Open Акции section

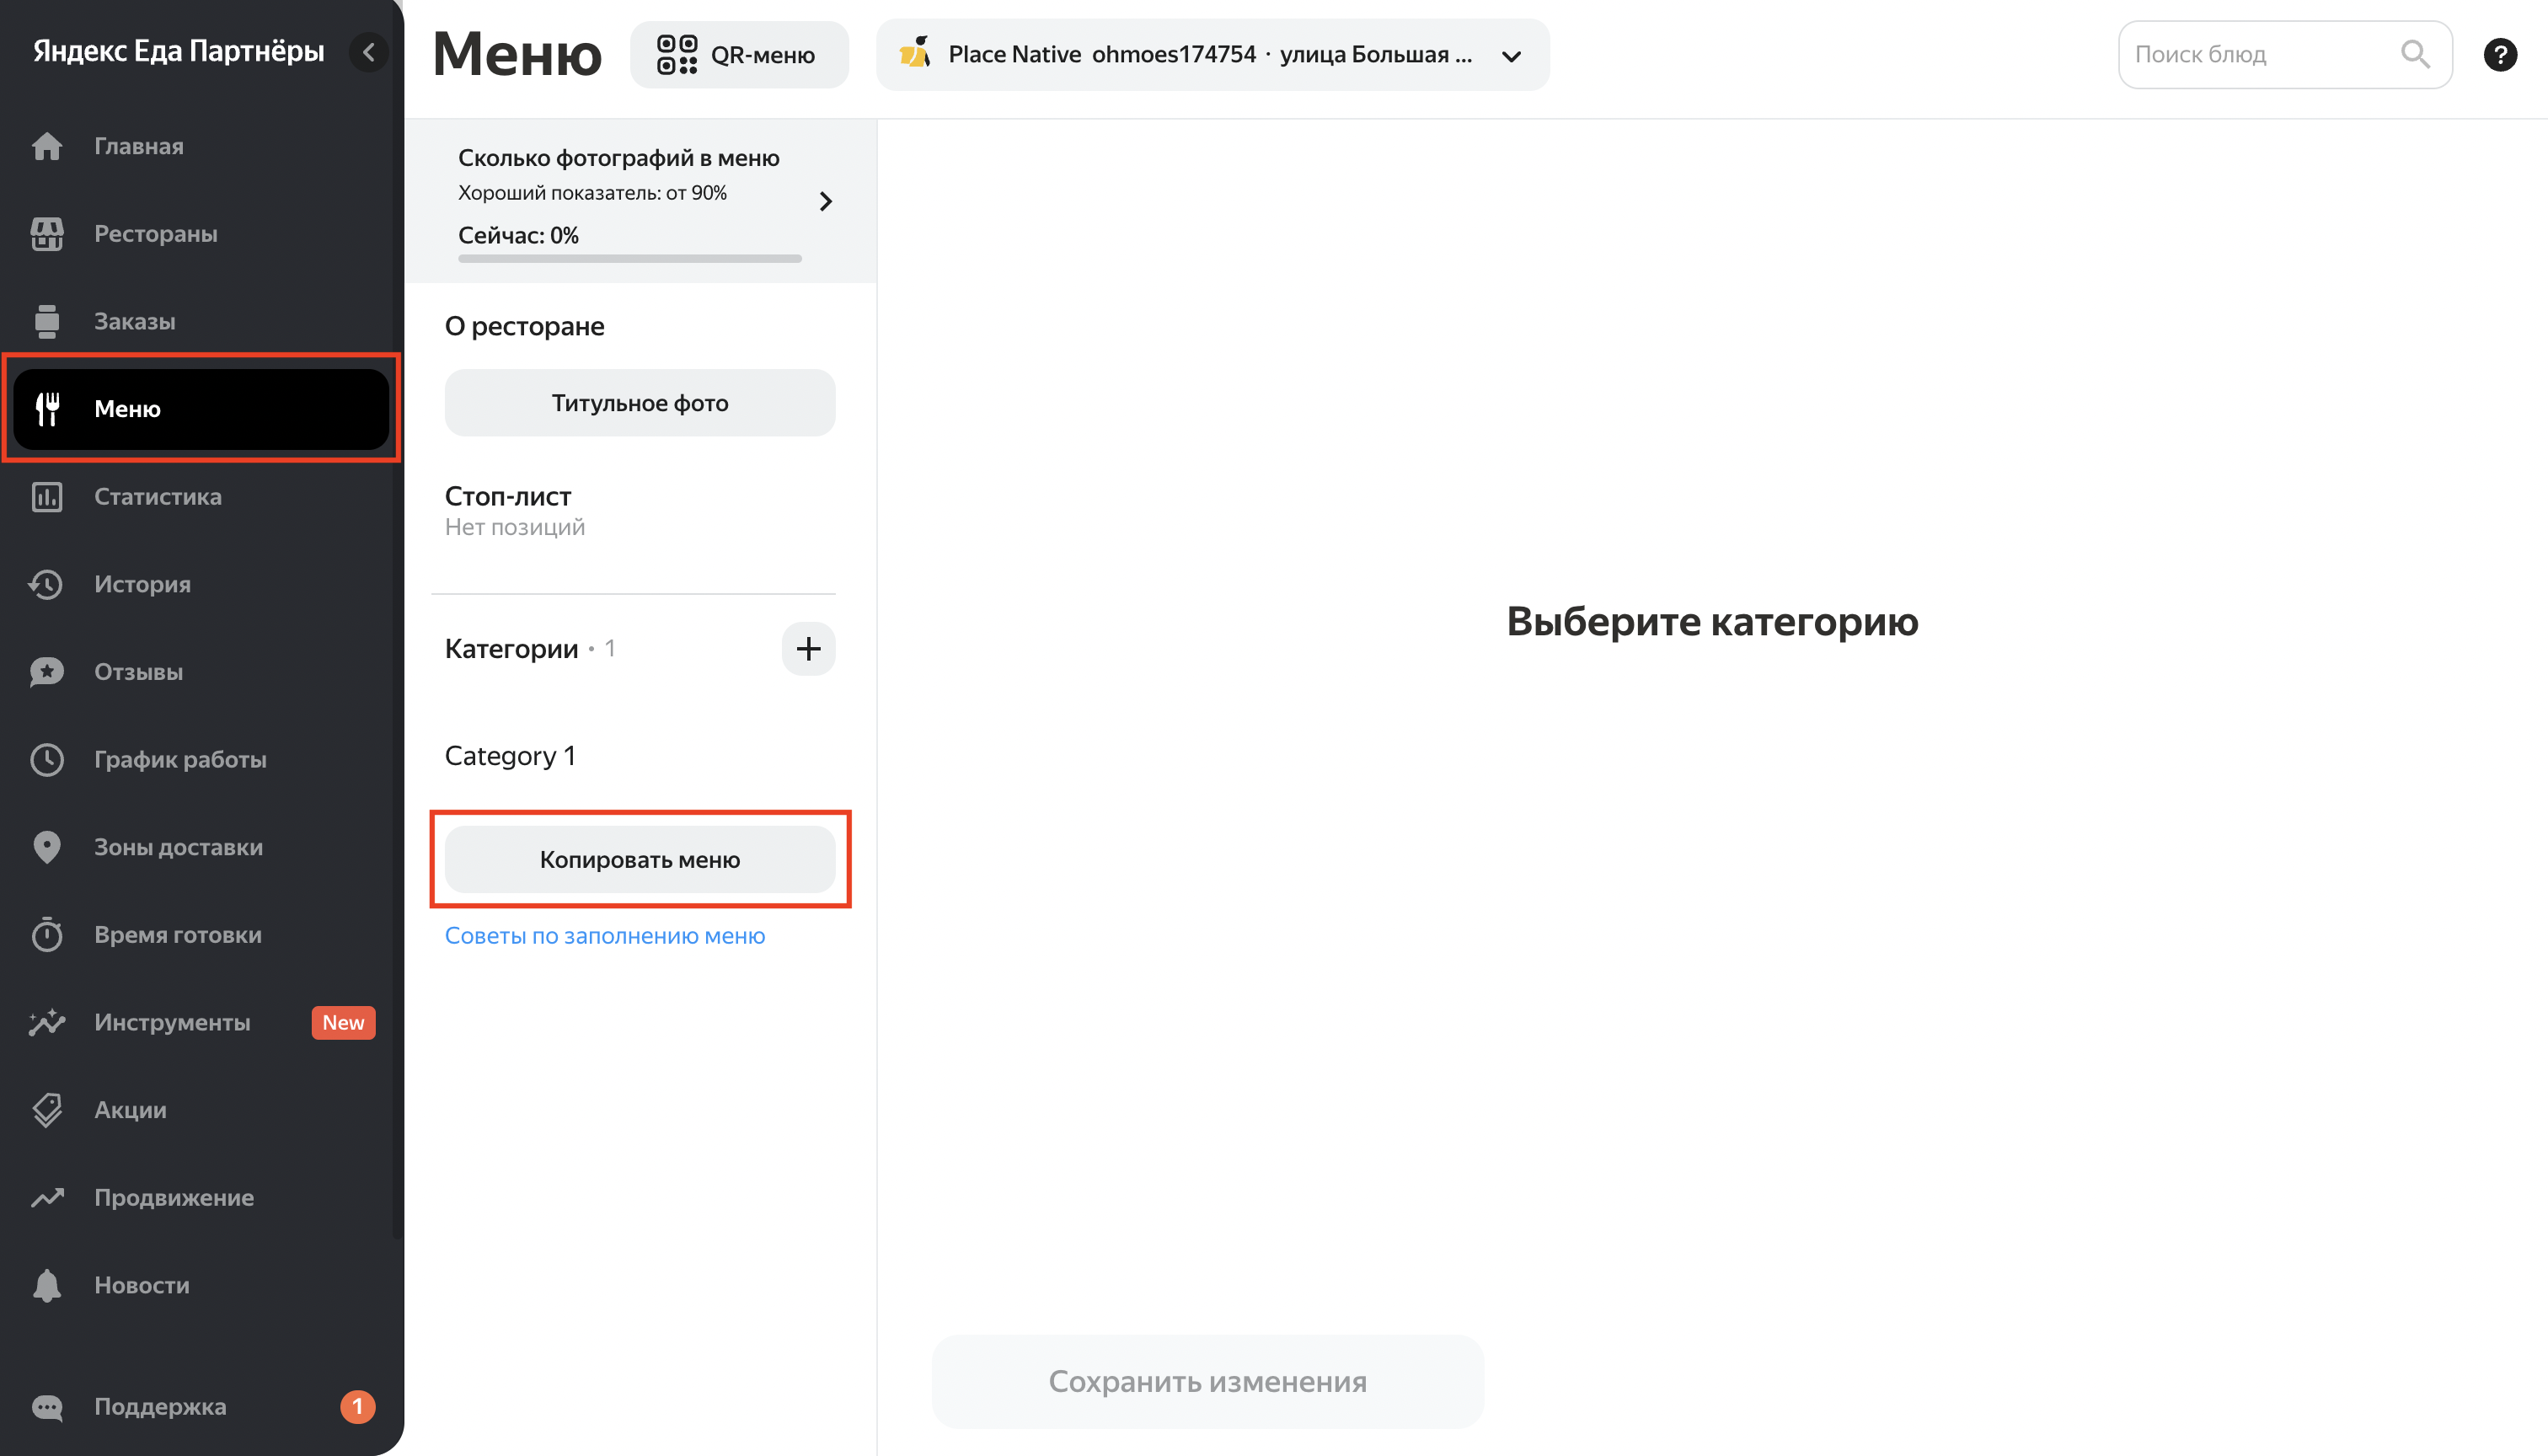click(201, 1110)
